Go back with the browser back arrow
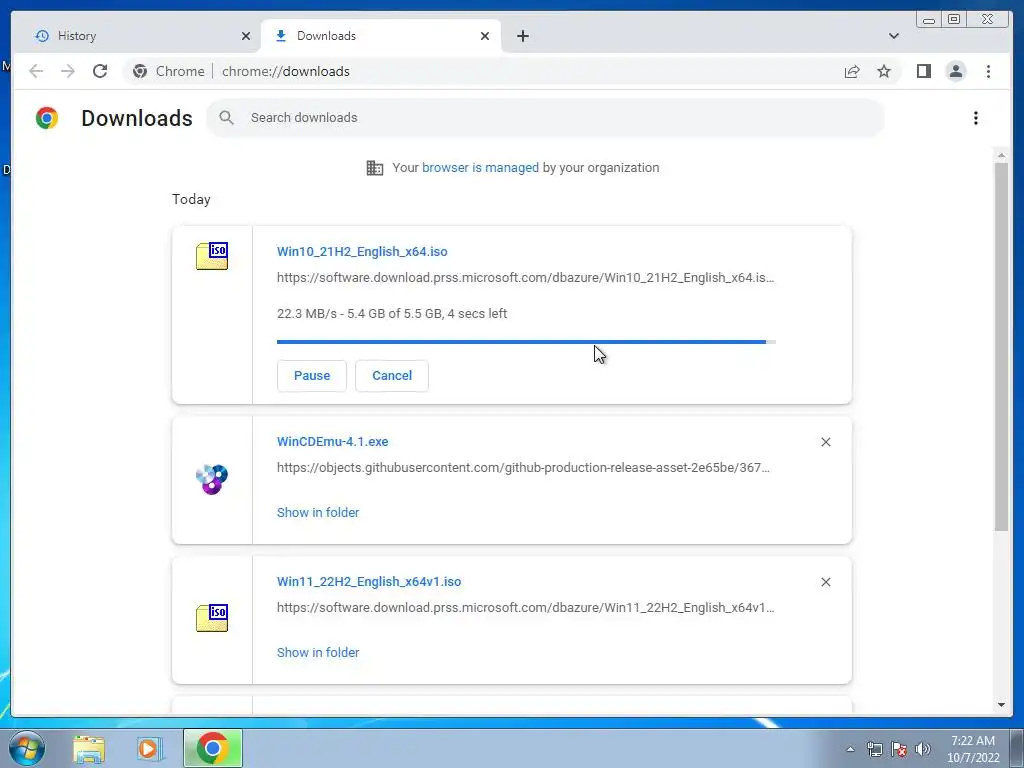The height and width of the screenshot is (768, 1024). coord(36,71)
